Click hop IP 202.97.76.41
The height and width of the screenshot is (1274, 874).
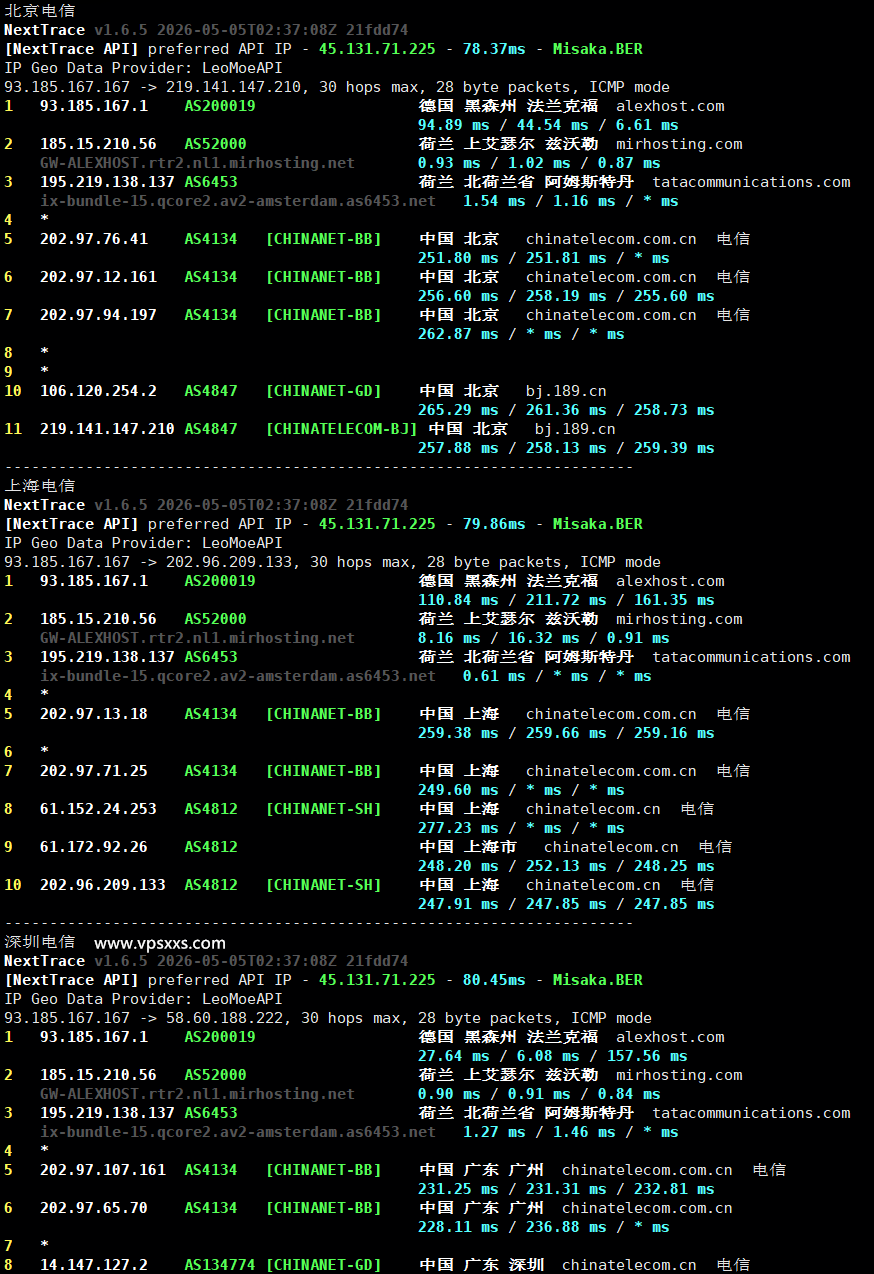94,239
